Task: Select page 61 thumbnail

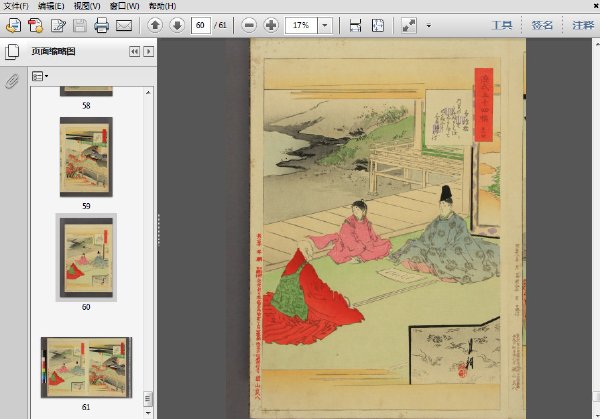Action: tap(86, 367)
